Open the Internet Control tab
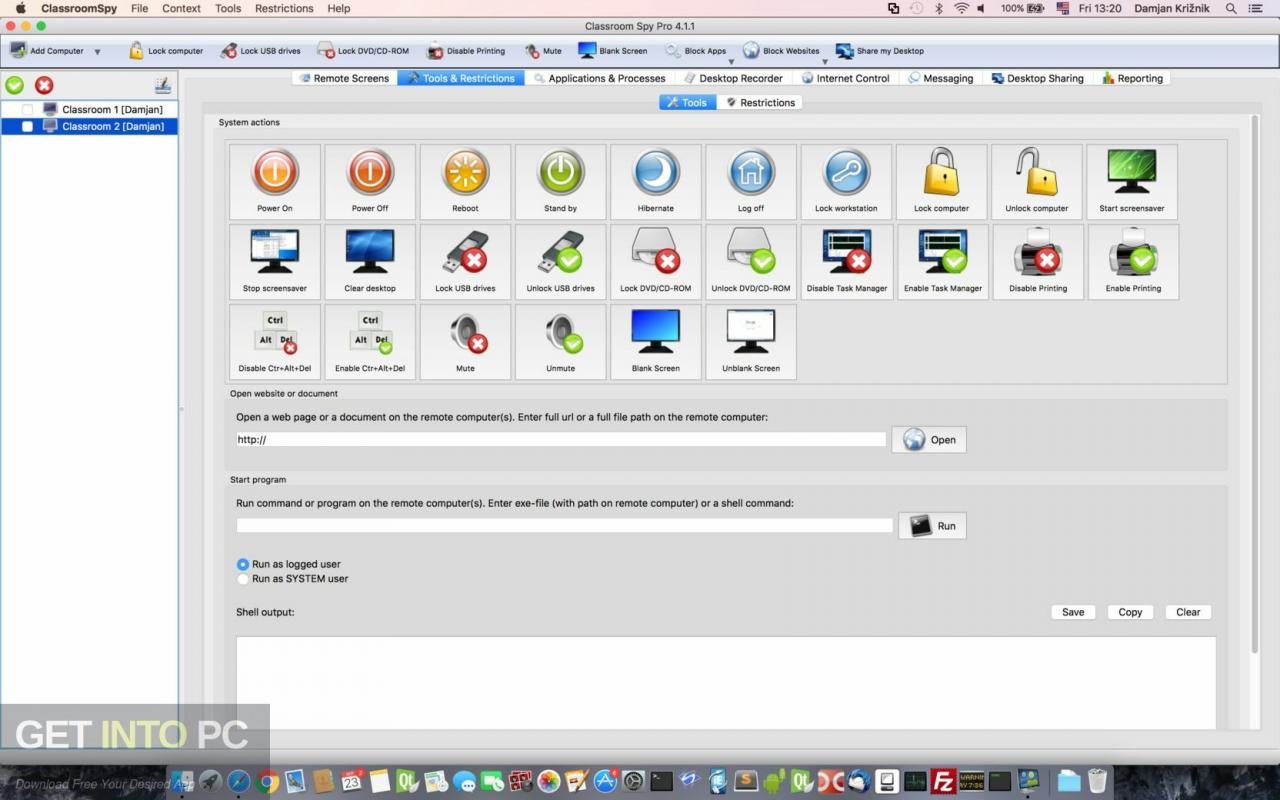This screenshot has height=800, width=1280. 845,78
